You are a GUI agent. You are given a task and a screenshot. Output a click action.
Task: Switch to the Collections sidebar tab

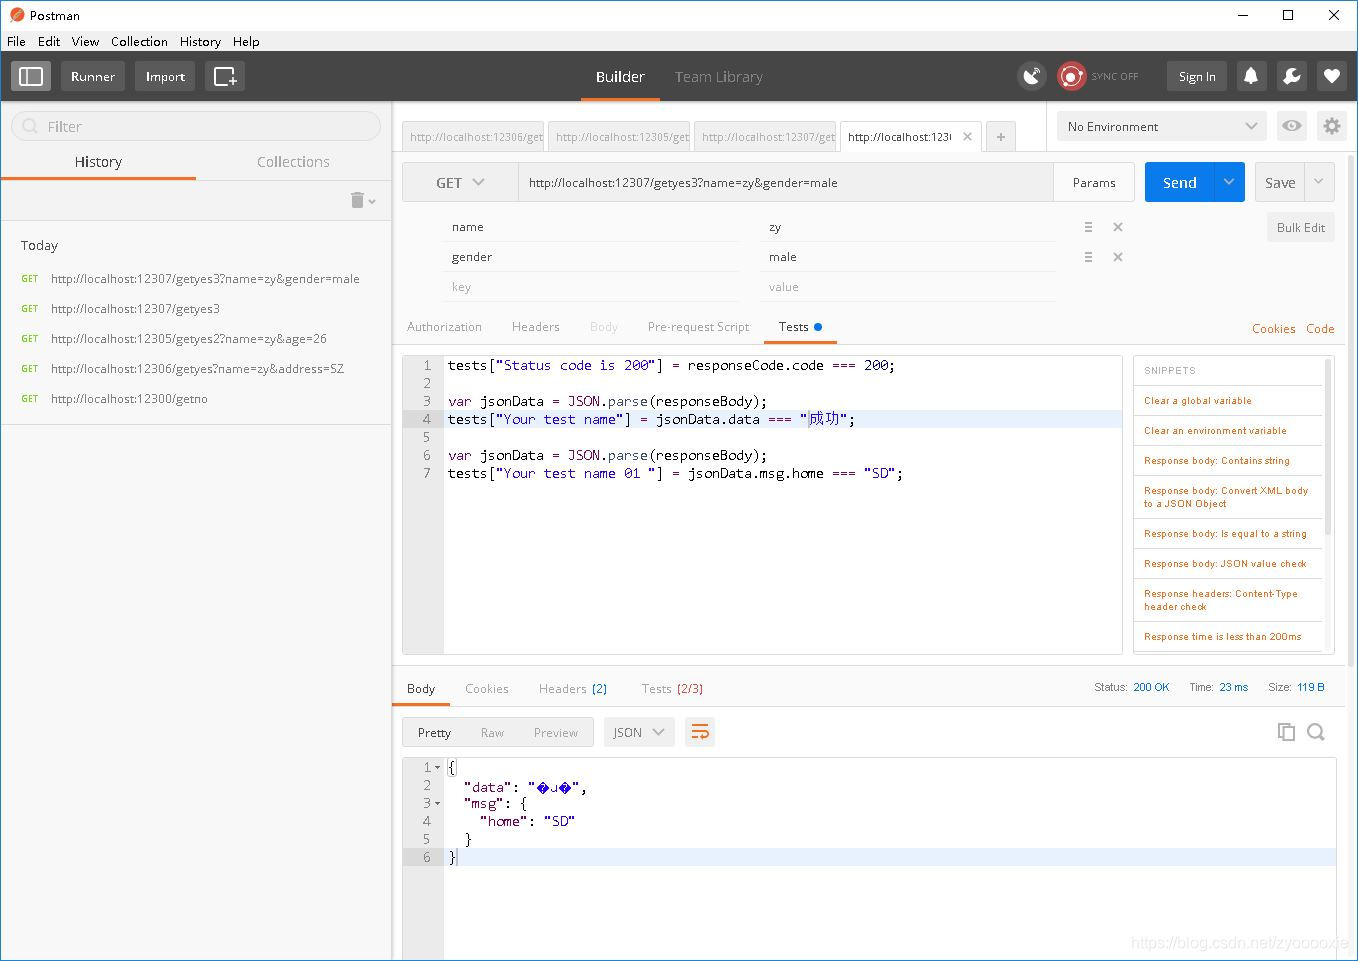[293, 161]
